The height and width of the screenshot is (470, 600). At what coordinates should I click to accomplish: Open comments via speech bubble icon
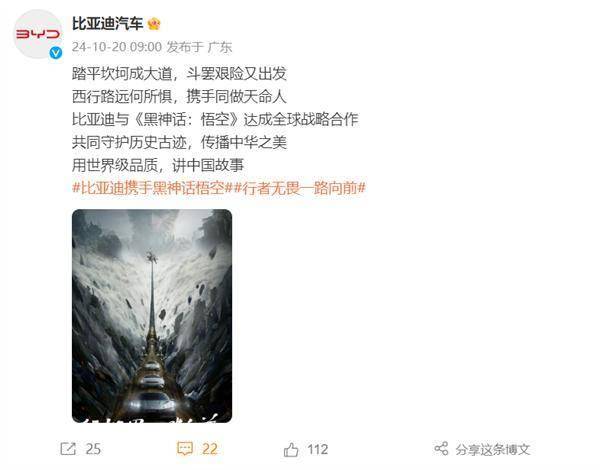(x=185, y=449)
